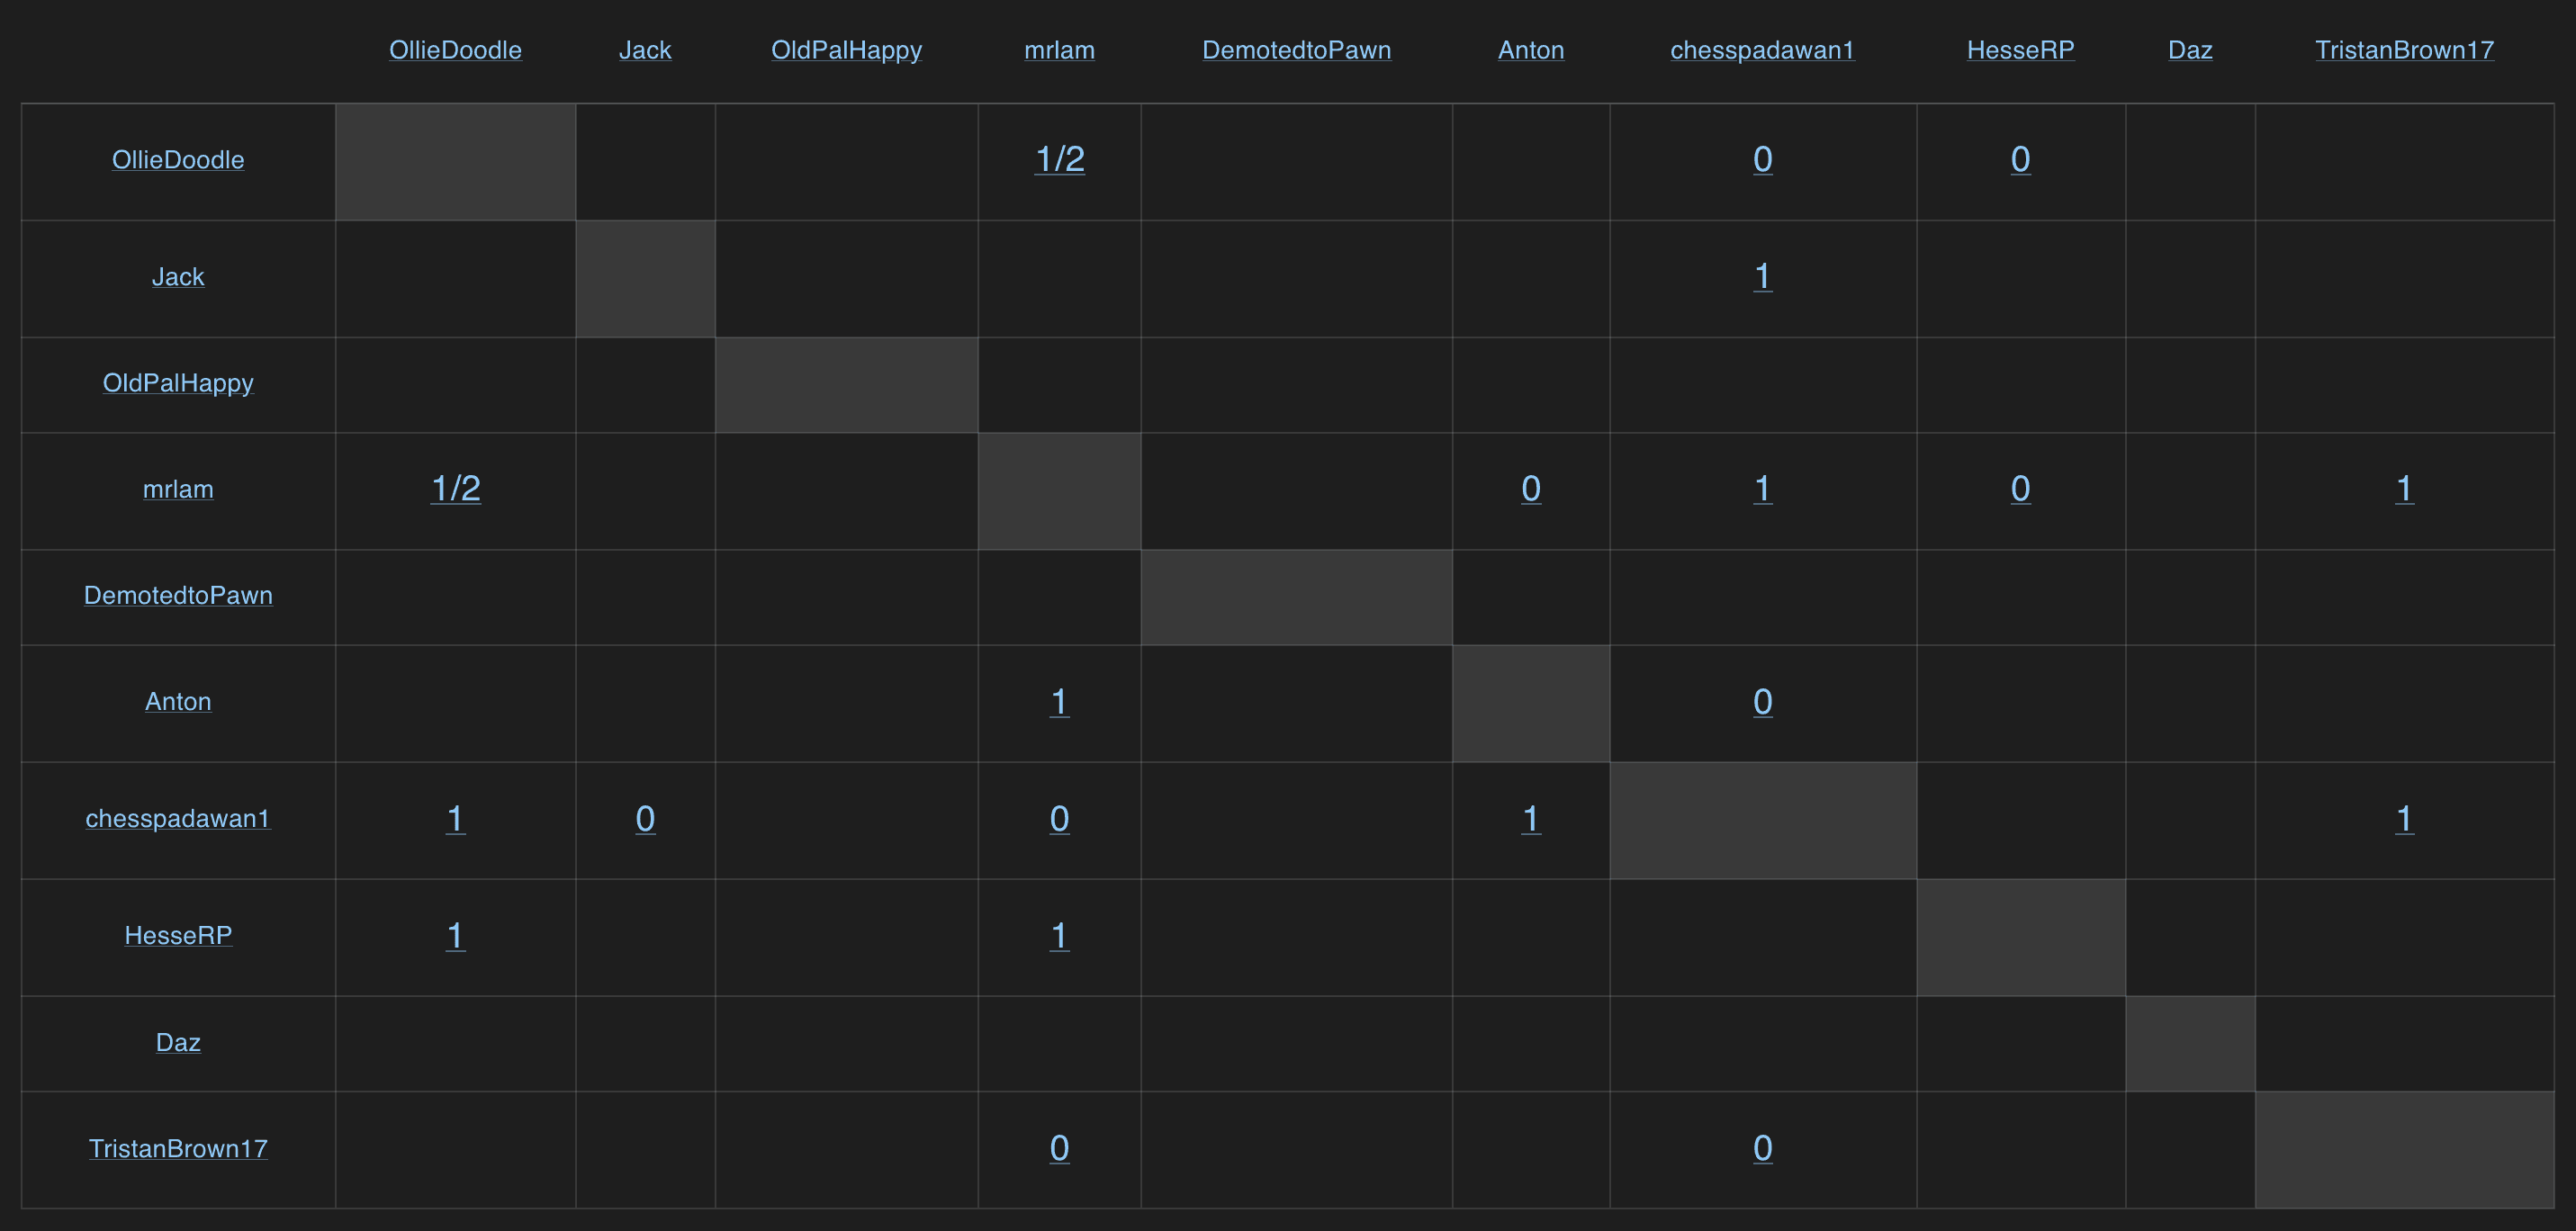Click chesspadawan1 row label link
This screenshot has height=1231, width=2576.
pos(178,818)
